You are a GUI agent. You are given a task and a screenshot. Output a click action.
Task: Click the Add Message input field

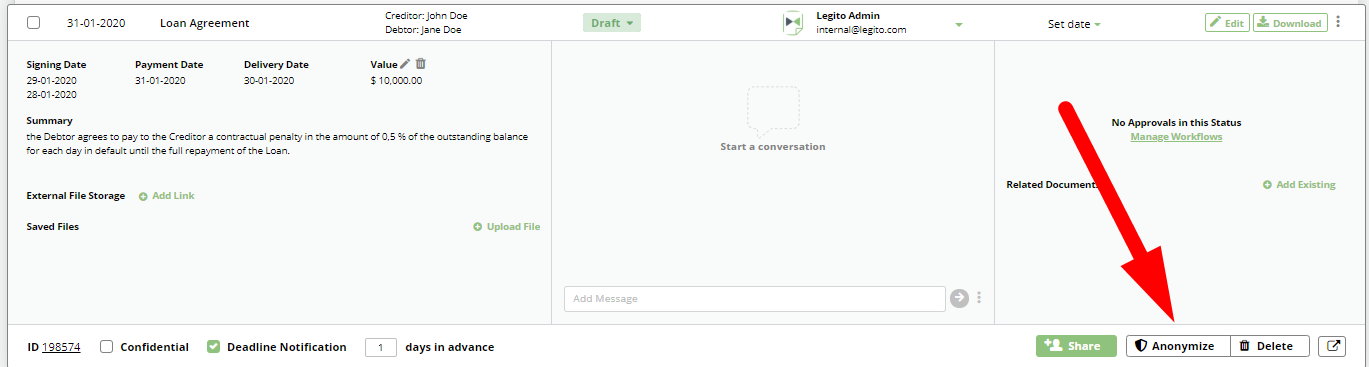tap(754, 298)
